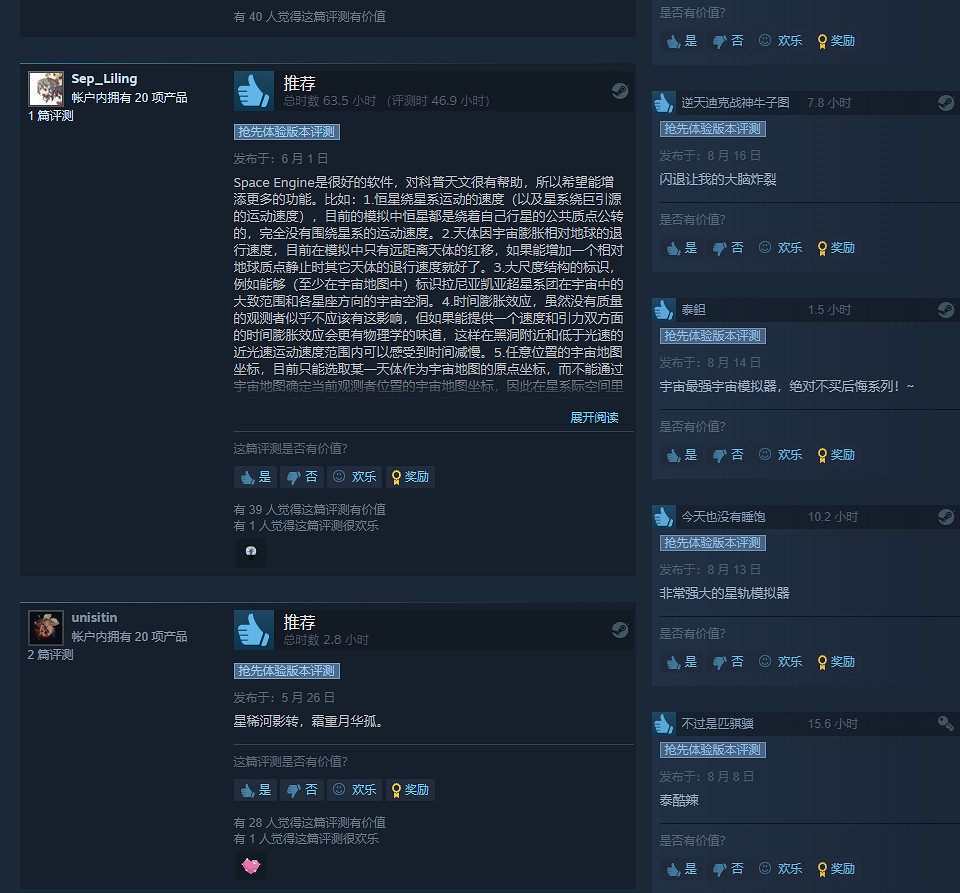Viewport: 960px width, 893px height.
Task: Click thumbs-up icon beside 今天也没有睡饱
Action: click(x=664, y=517)
